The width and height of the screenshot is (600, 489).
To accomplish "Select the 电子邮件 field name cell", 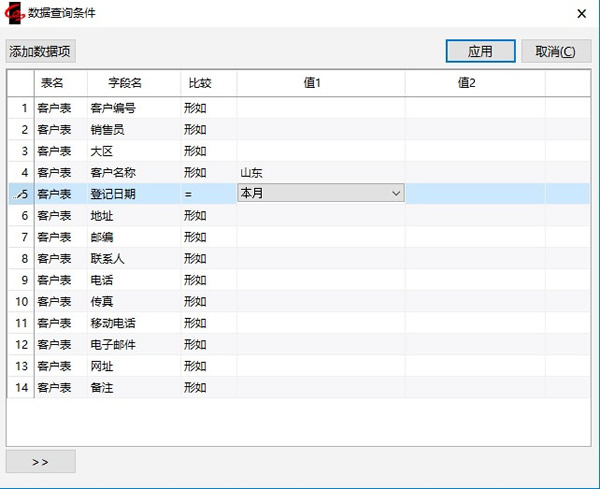I will 131,345.
